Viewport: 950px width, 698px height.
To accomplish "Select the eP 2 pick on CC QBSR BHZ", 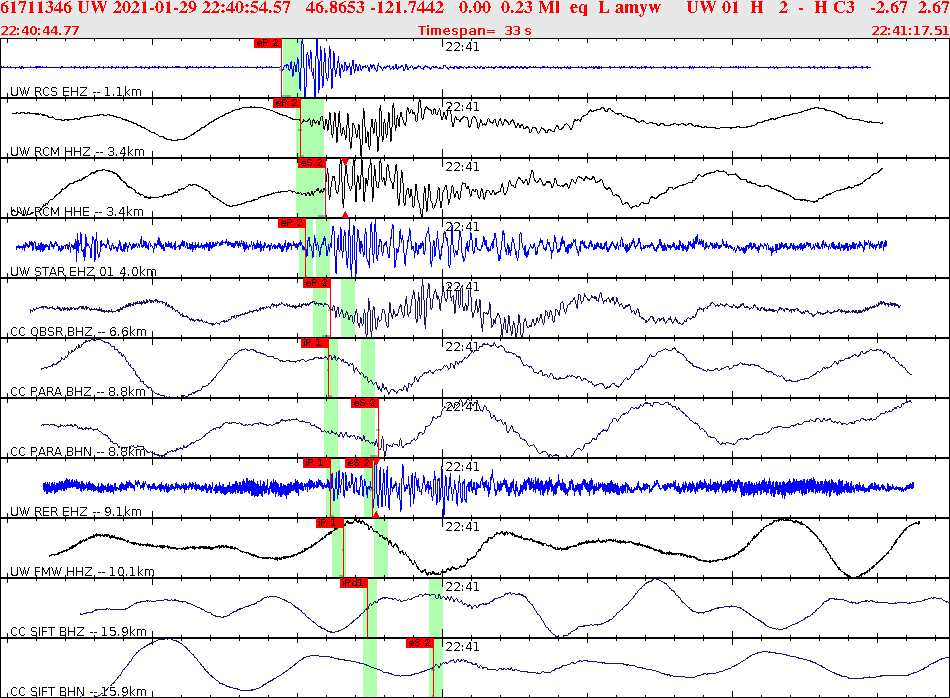I will (315, 283).
